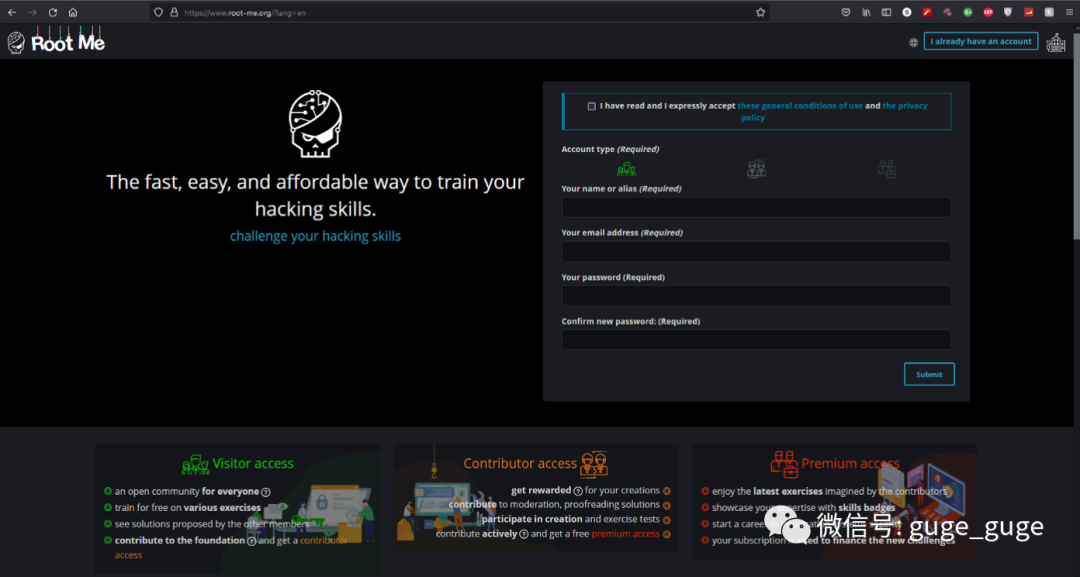The height and width of the screenshot is (577, 1080).
Task: Click the URL in the address bar
Action: pyautogui.click(x=245, y=12)
